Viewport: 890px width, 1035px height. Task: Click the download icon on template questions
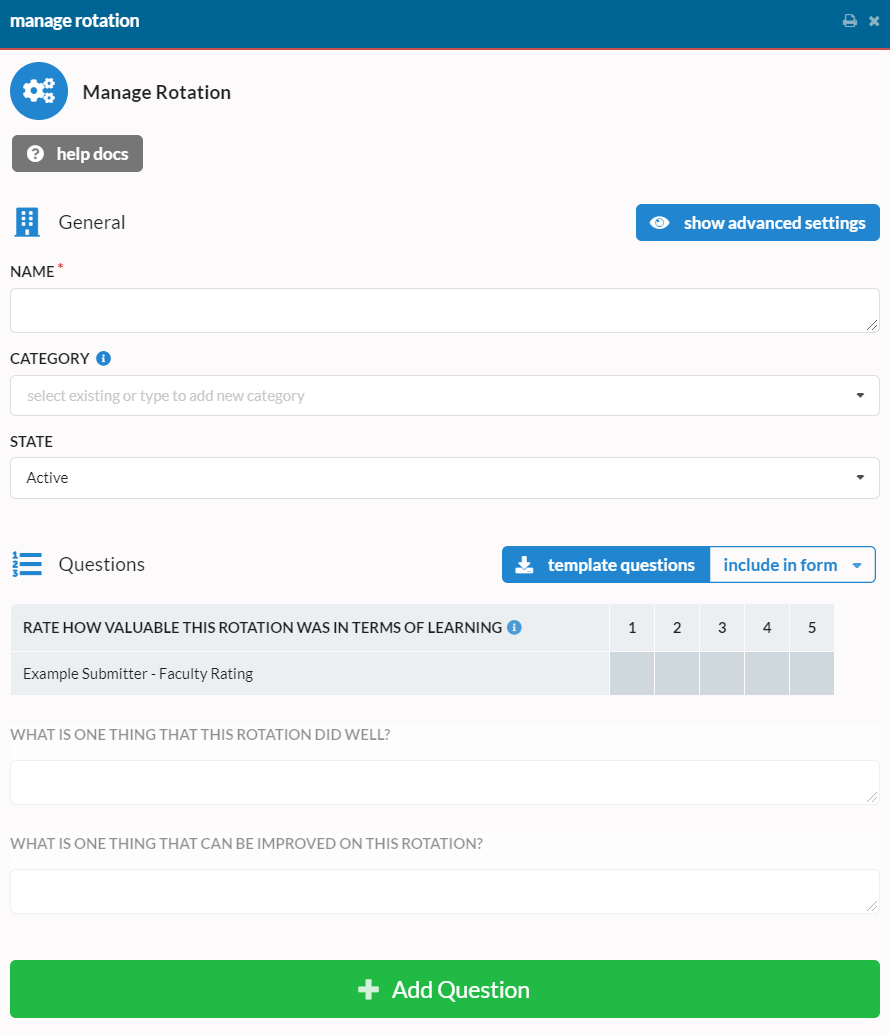click(x=524, y=564)
